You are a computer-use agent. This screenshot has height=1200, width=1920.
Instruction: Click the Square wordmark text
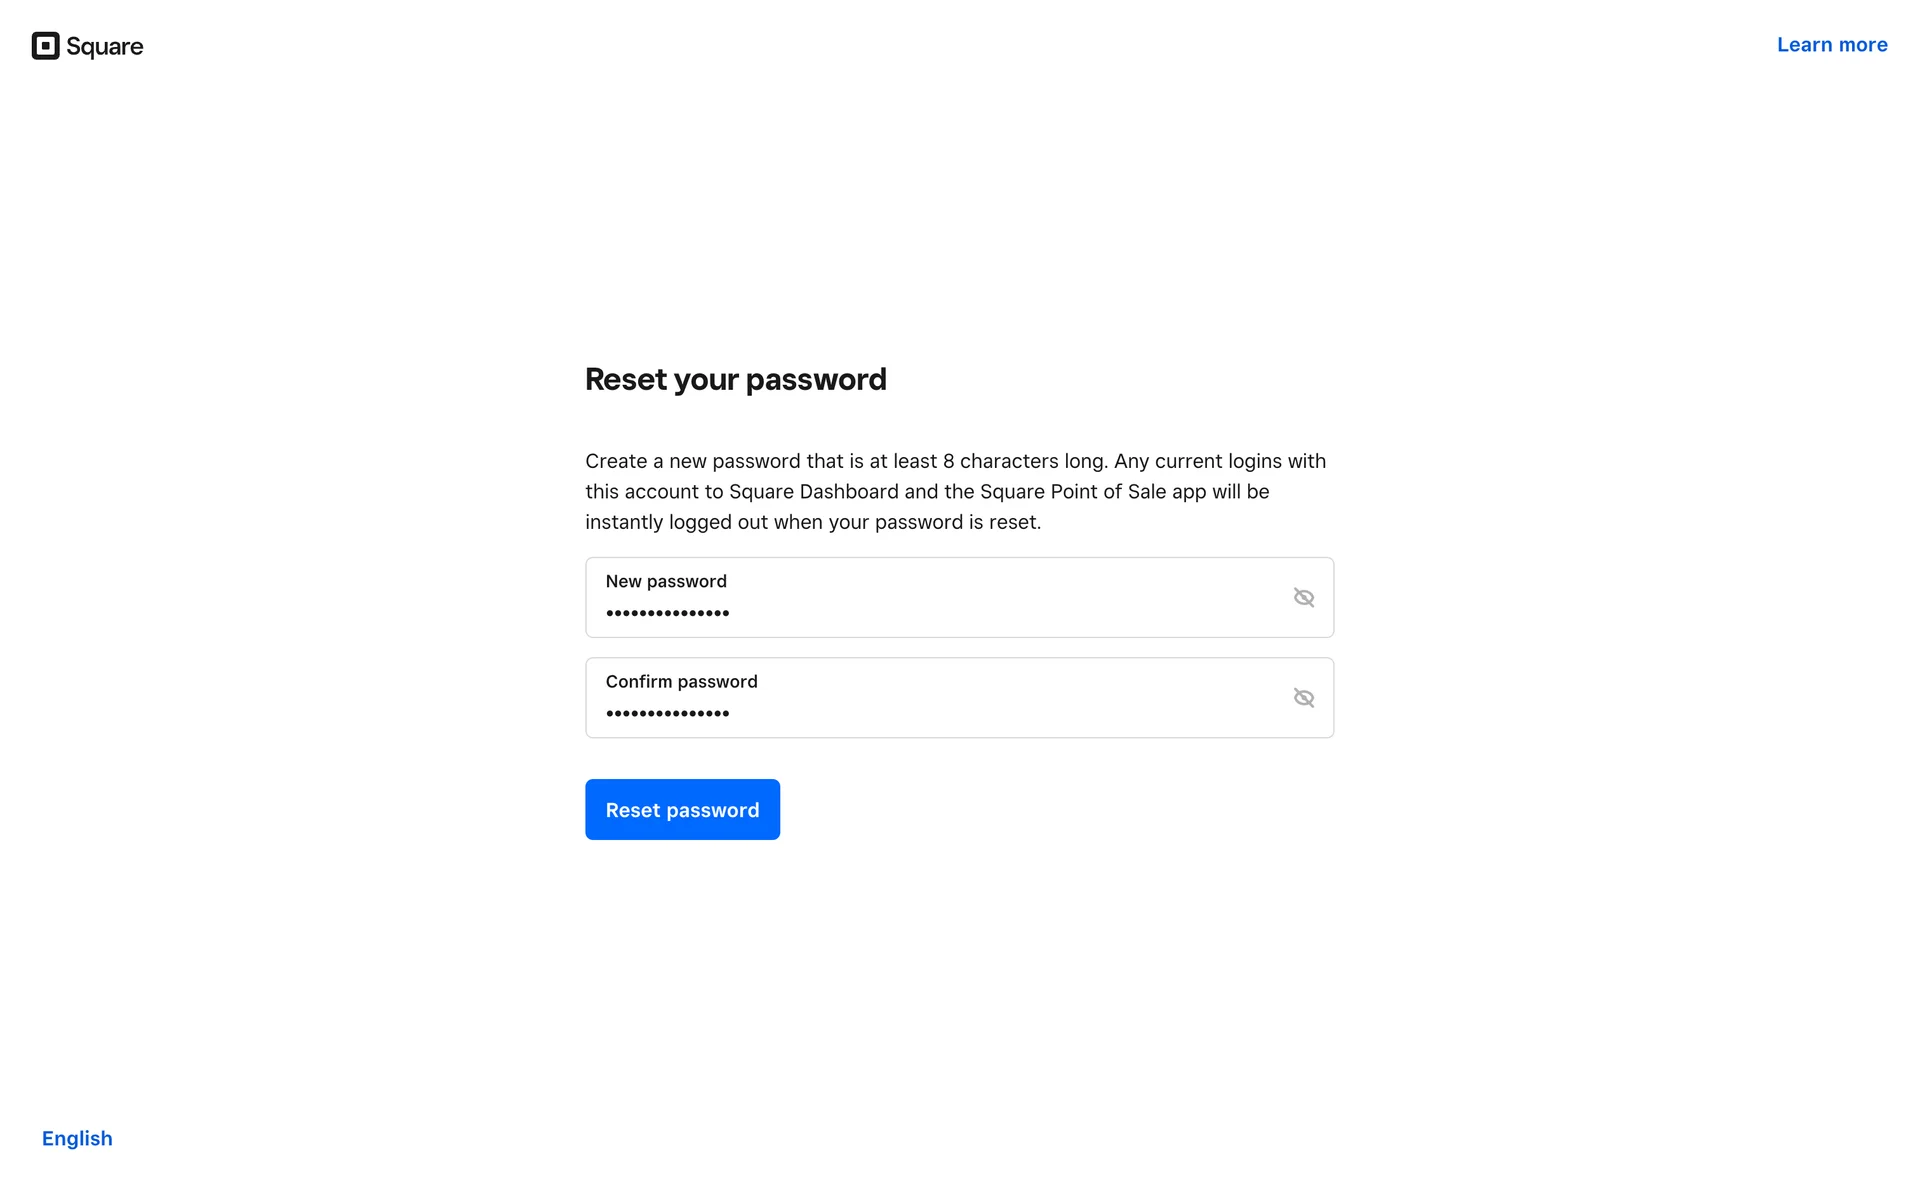tap(105, 47)
